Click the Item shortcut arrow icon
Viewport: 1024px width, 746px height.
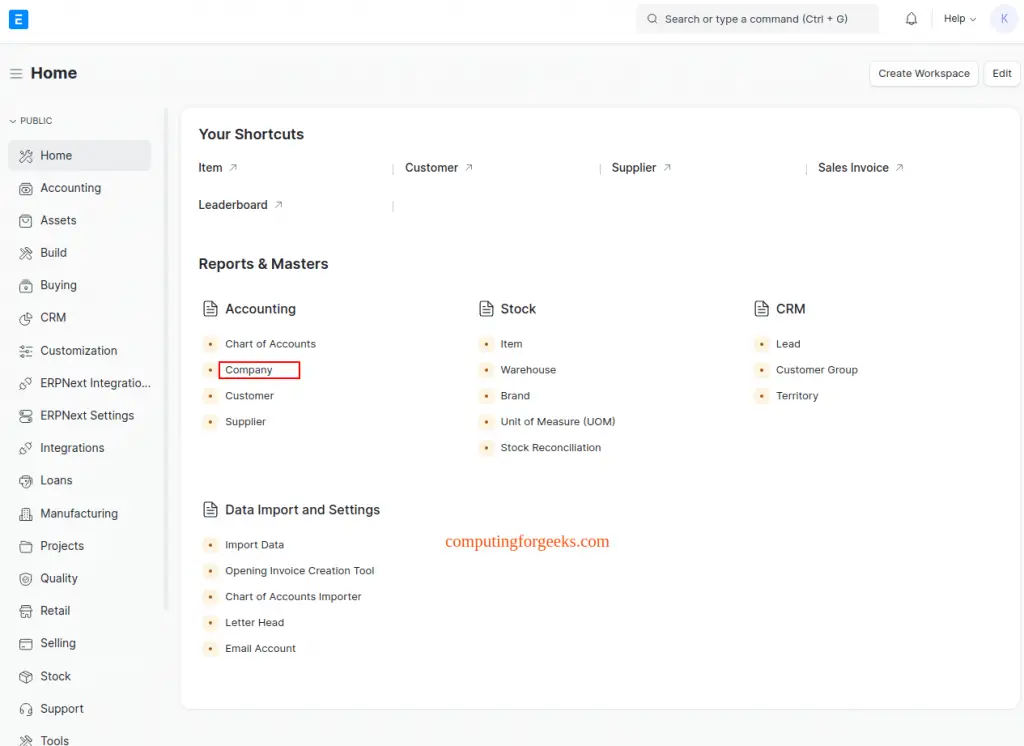coord(233,168)
